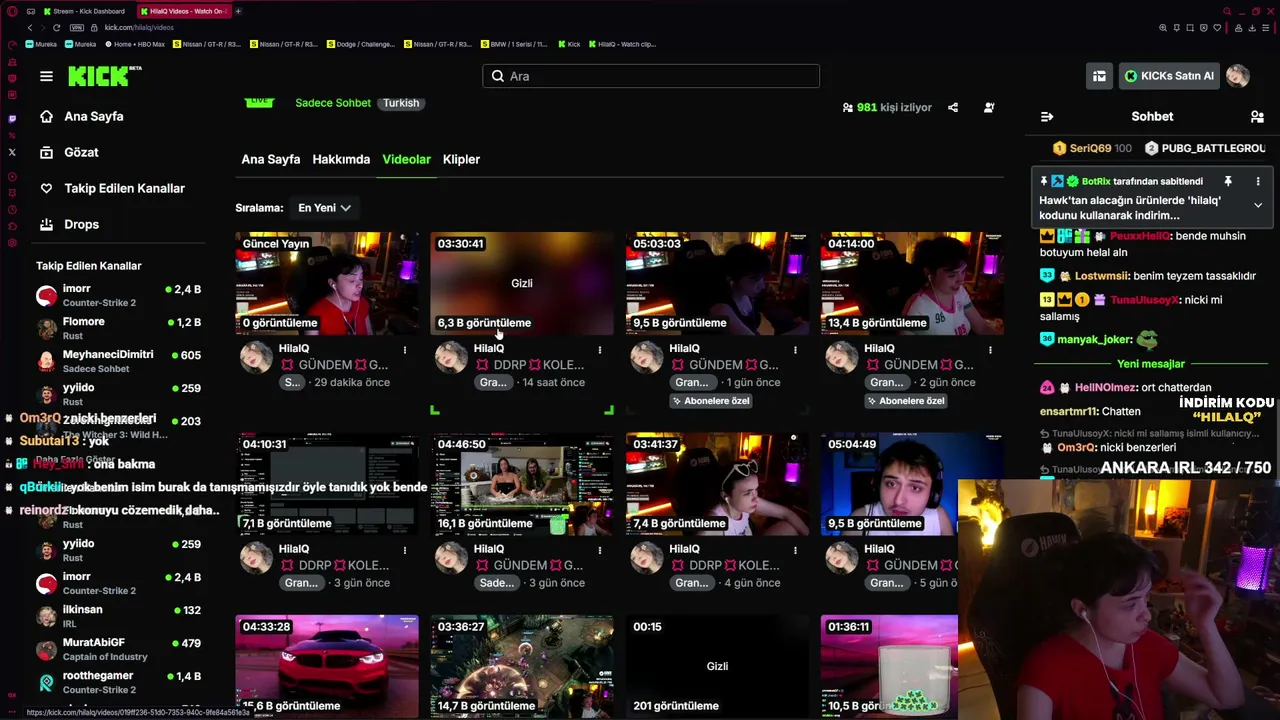Open ilkinsan channel in sidebar list

(118, 616)
